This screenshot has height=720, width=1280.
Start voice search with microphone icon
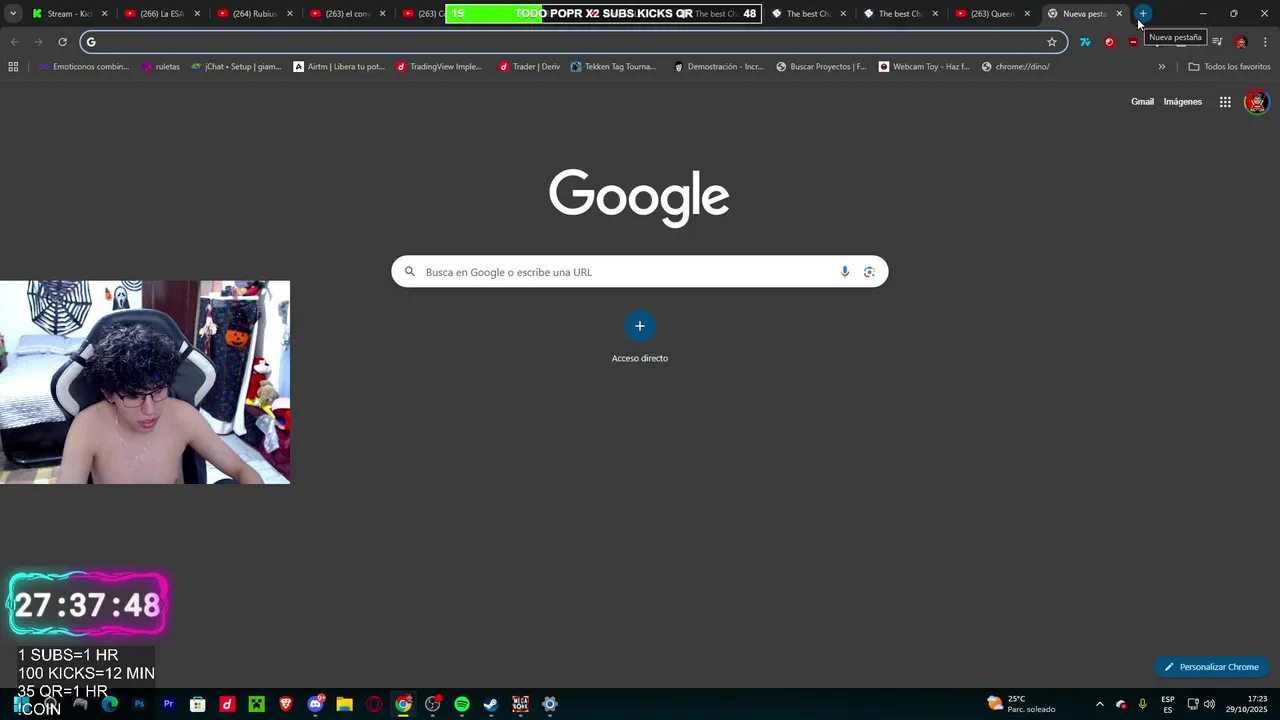point(845,272)
